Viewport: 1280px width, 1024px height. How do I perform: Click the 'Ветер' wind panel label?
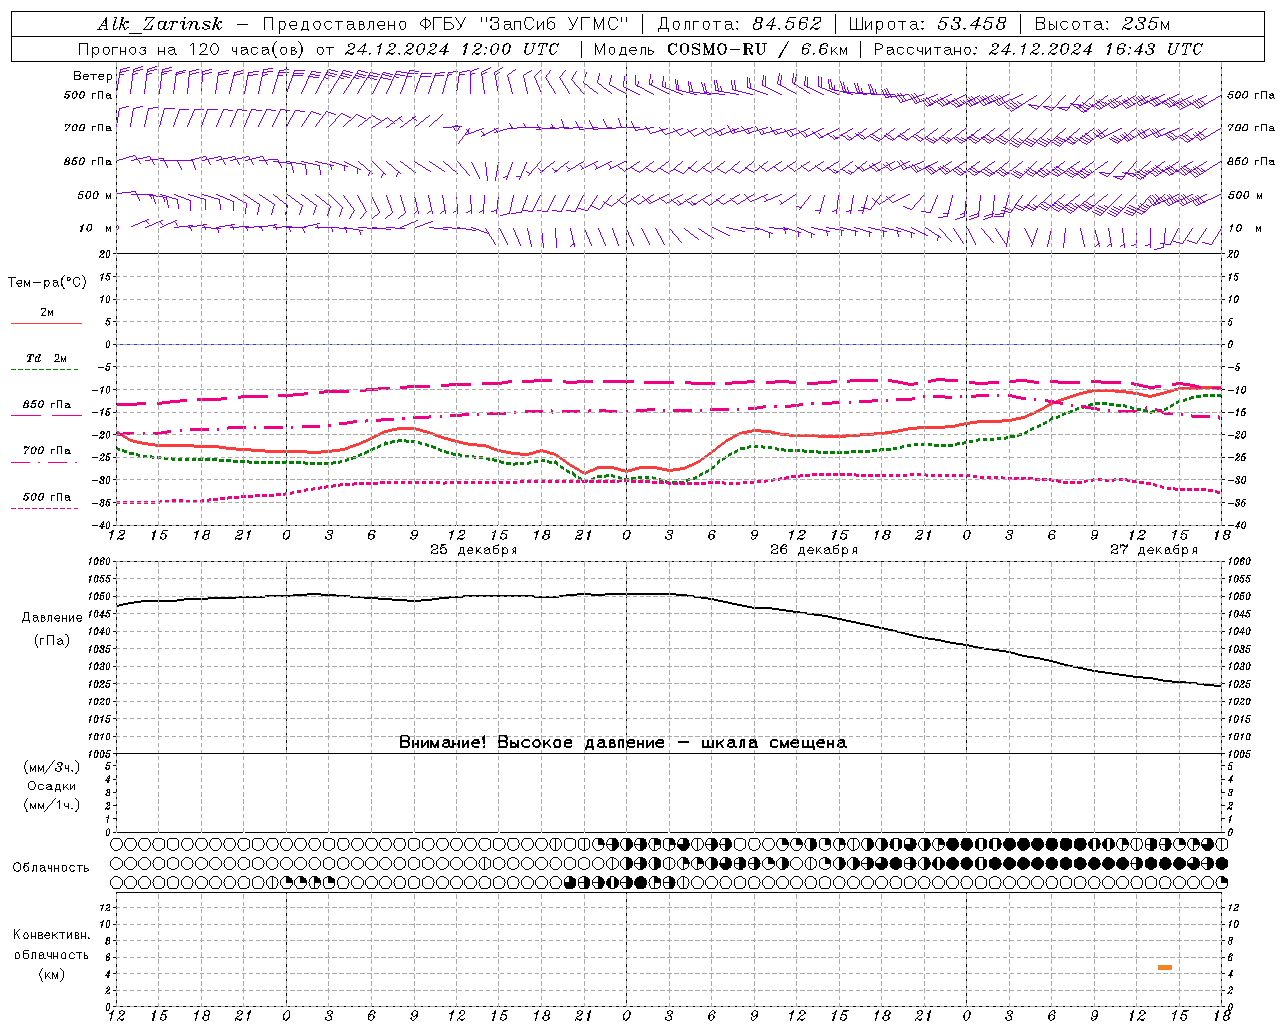tap(92, 76)
